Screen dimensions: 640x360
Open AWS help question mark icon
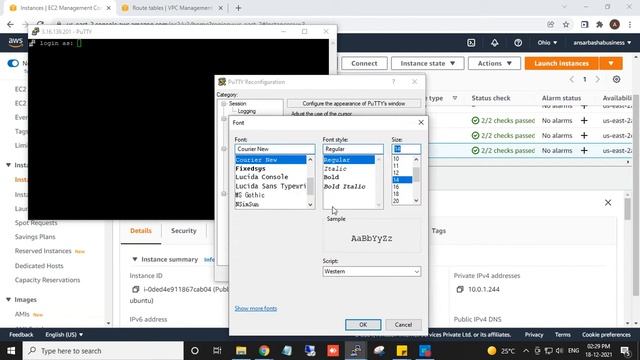pos(518,42)
